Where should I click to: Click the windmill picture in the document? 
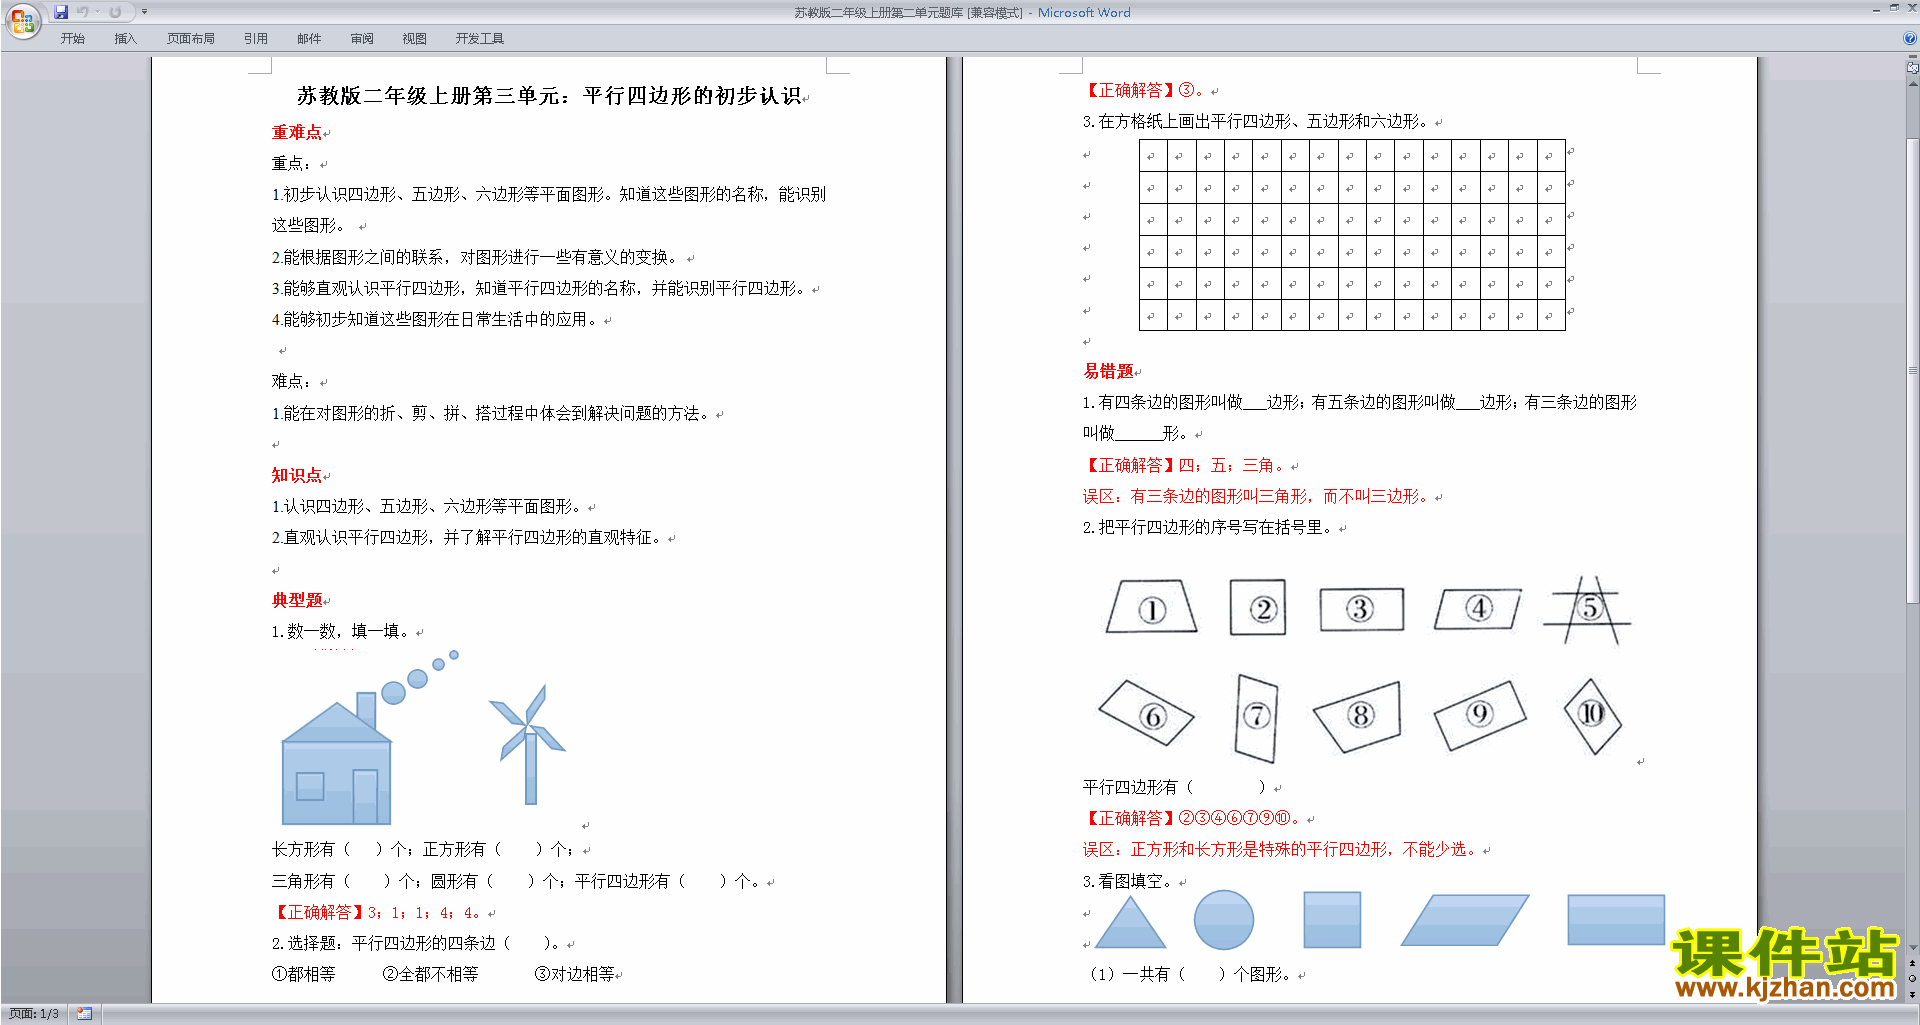(529, 744)
